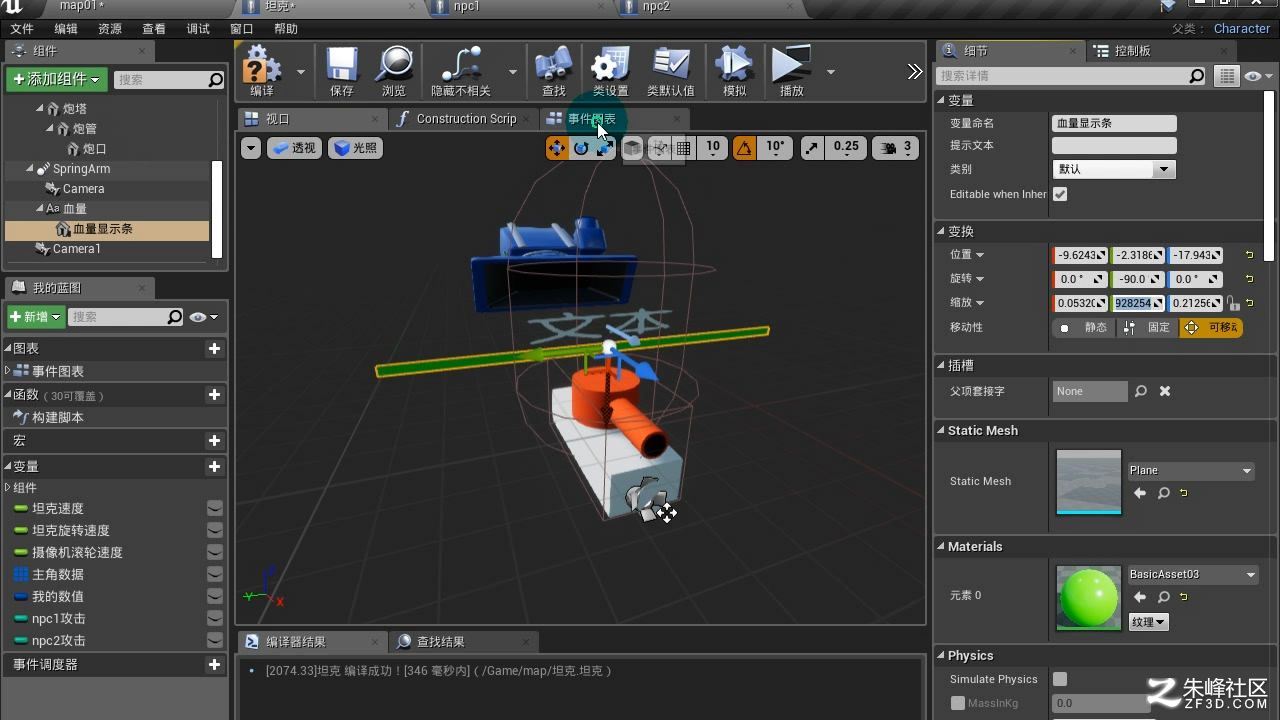
Task: Collapse the SpringArm component tree node
Action: click(30, 169)
